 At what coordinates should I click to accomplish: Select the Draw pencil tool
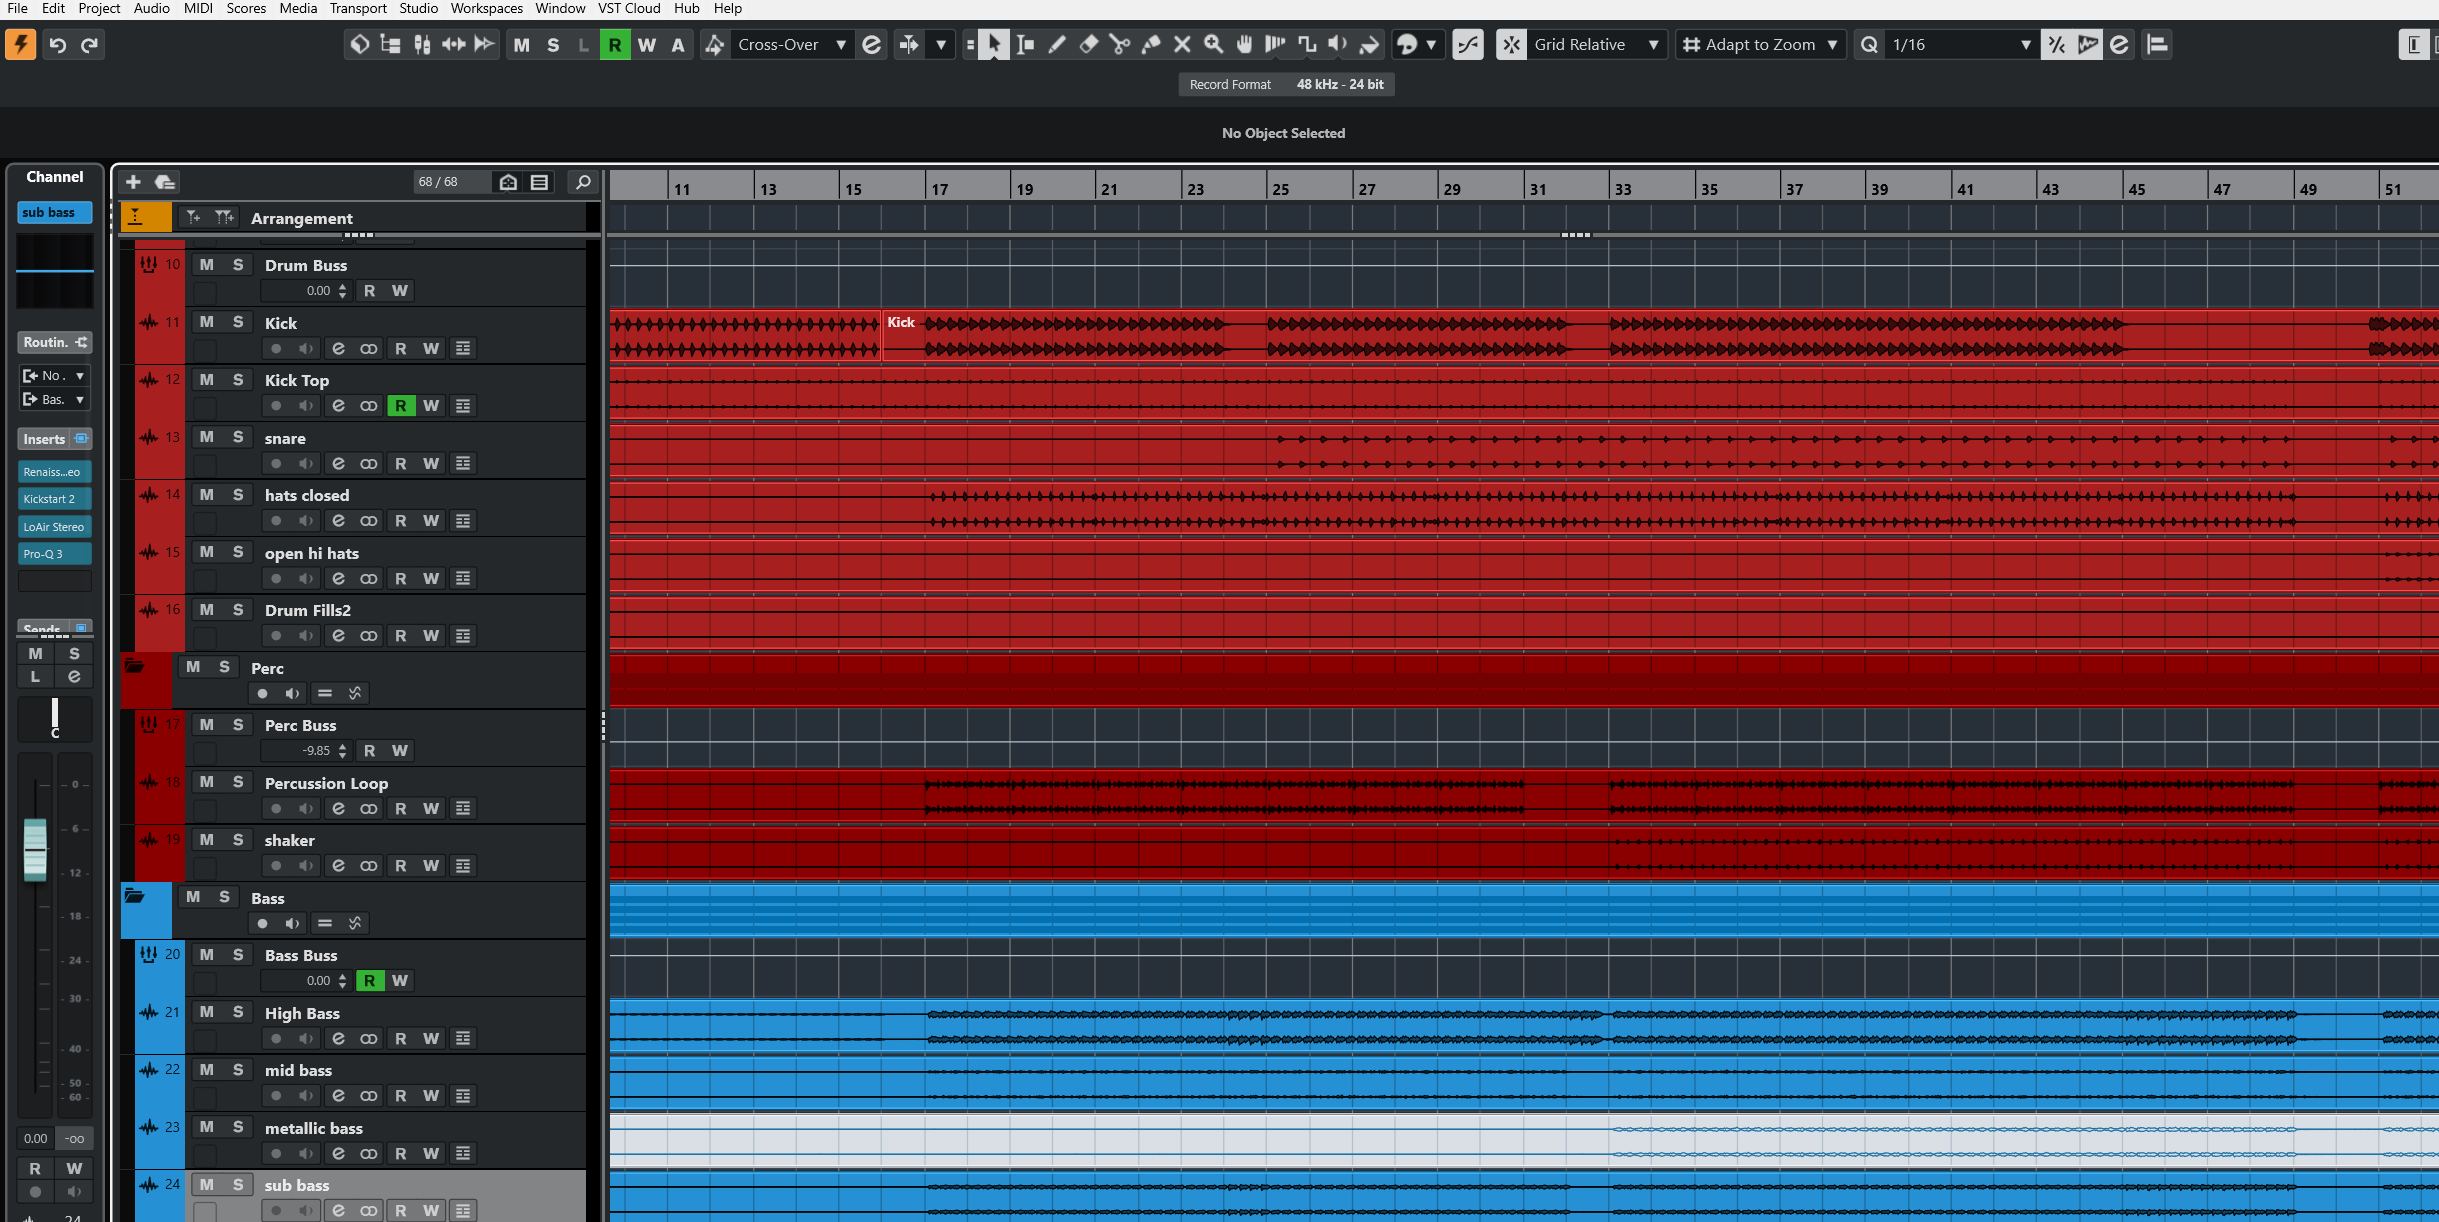tap(1057, 44)
